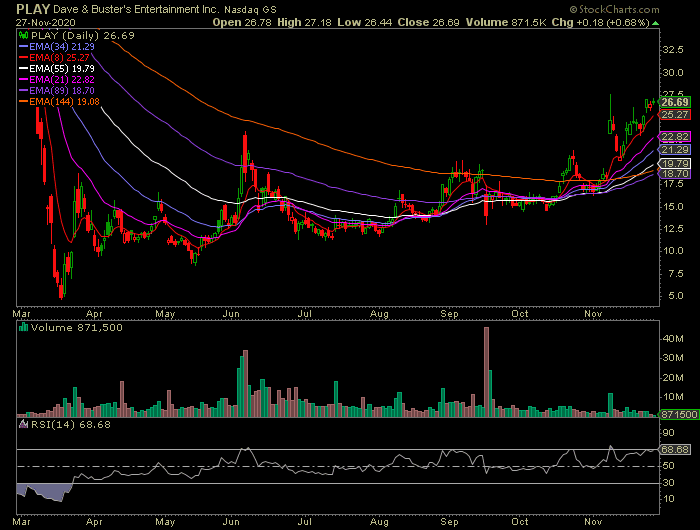Click the Sep label on RSI panel axis
This screenshot has height=530, width=700.
[x=449, y=522]
